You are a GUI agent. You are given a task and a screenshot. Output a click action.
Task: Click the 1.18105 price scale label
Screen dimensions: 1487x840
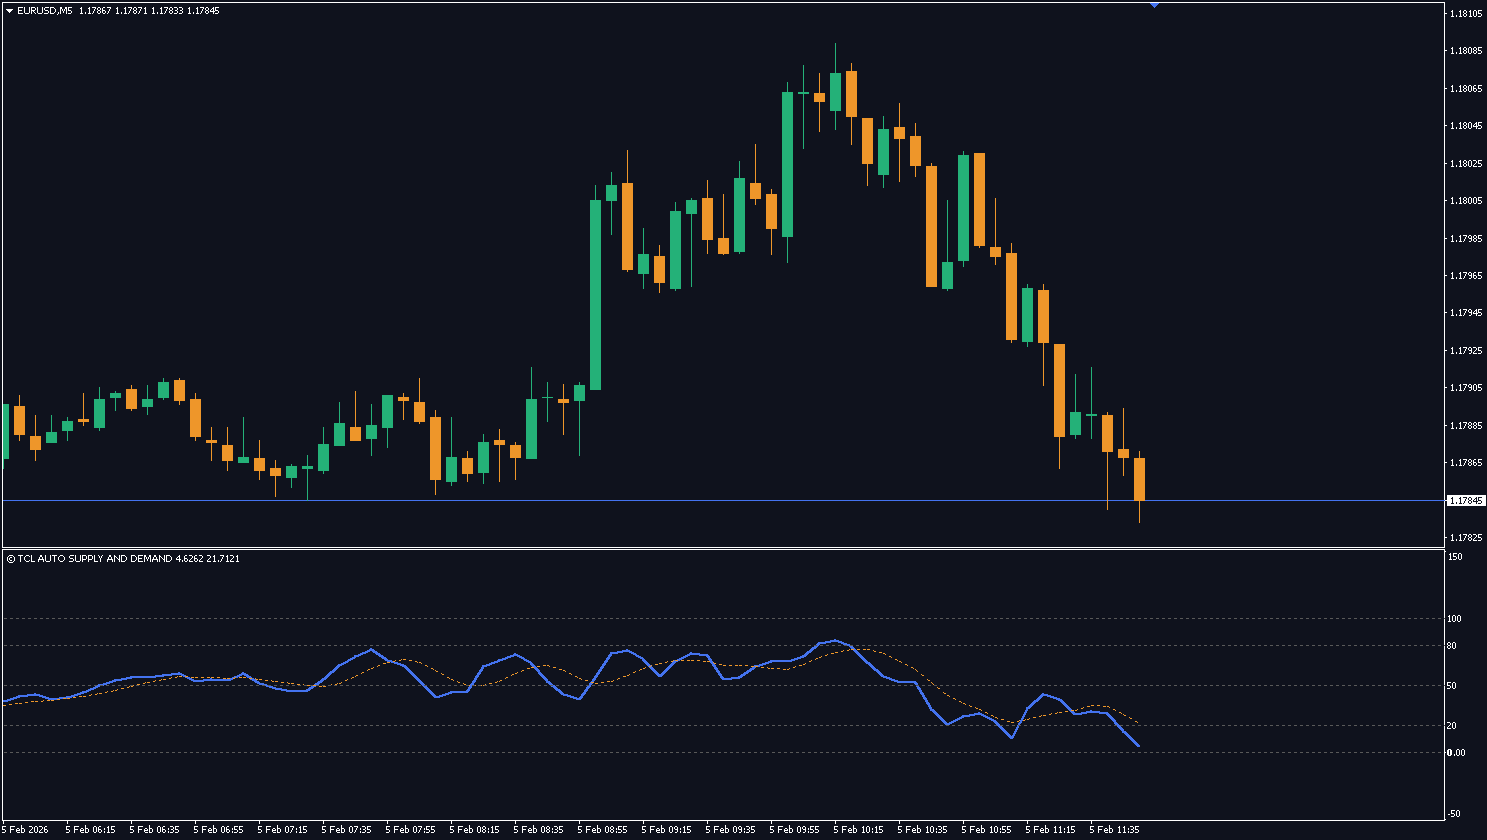coord(1464,14)
